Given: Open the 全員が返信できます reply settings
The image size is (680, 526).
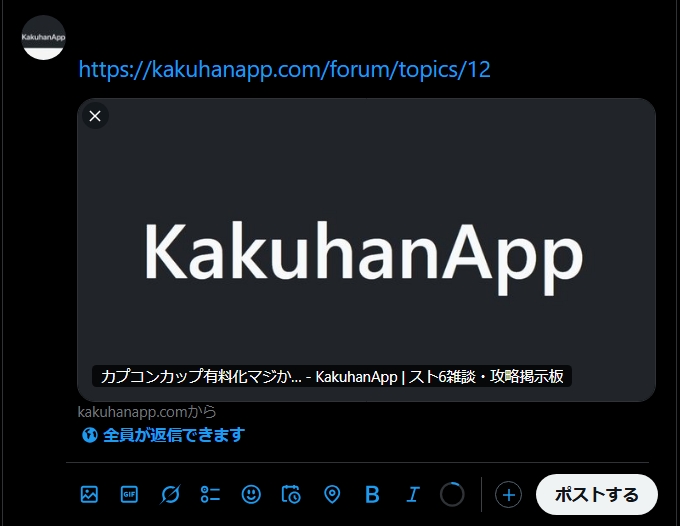Looking at the screenshot, I should [163, 435].
